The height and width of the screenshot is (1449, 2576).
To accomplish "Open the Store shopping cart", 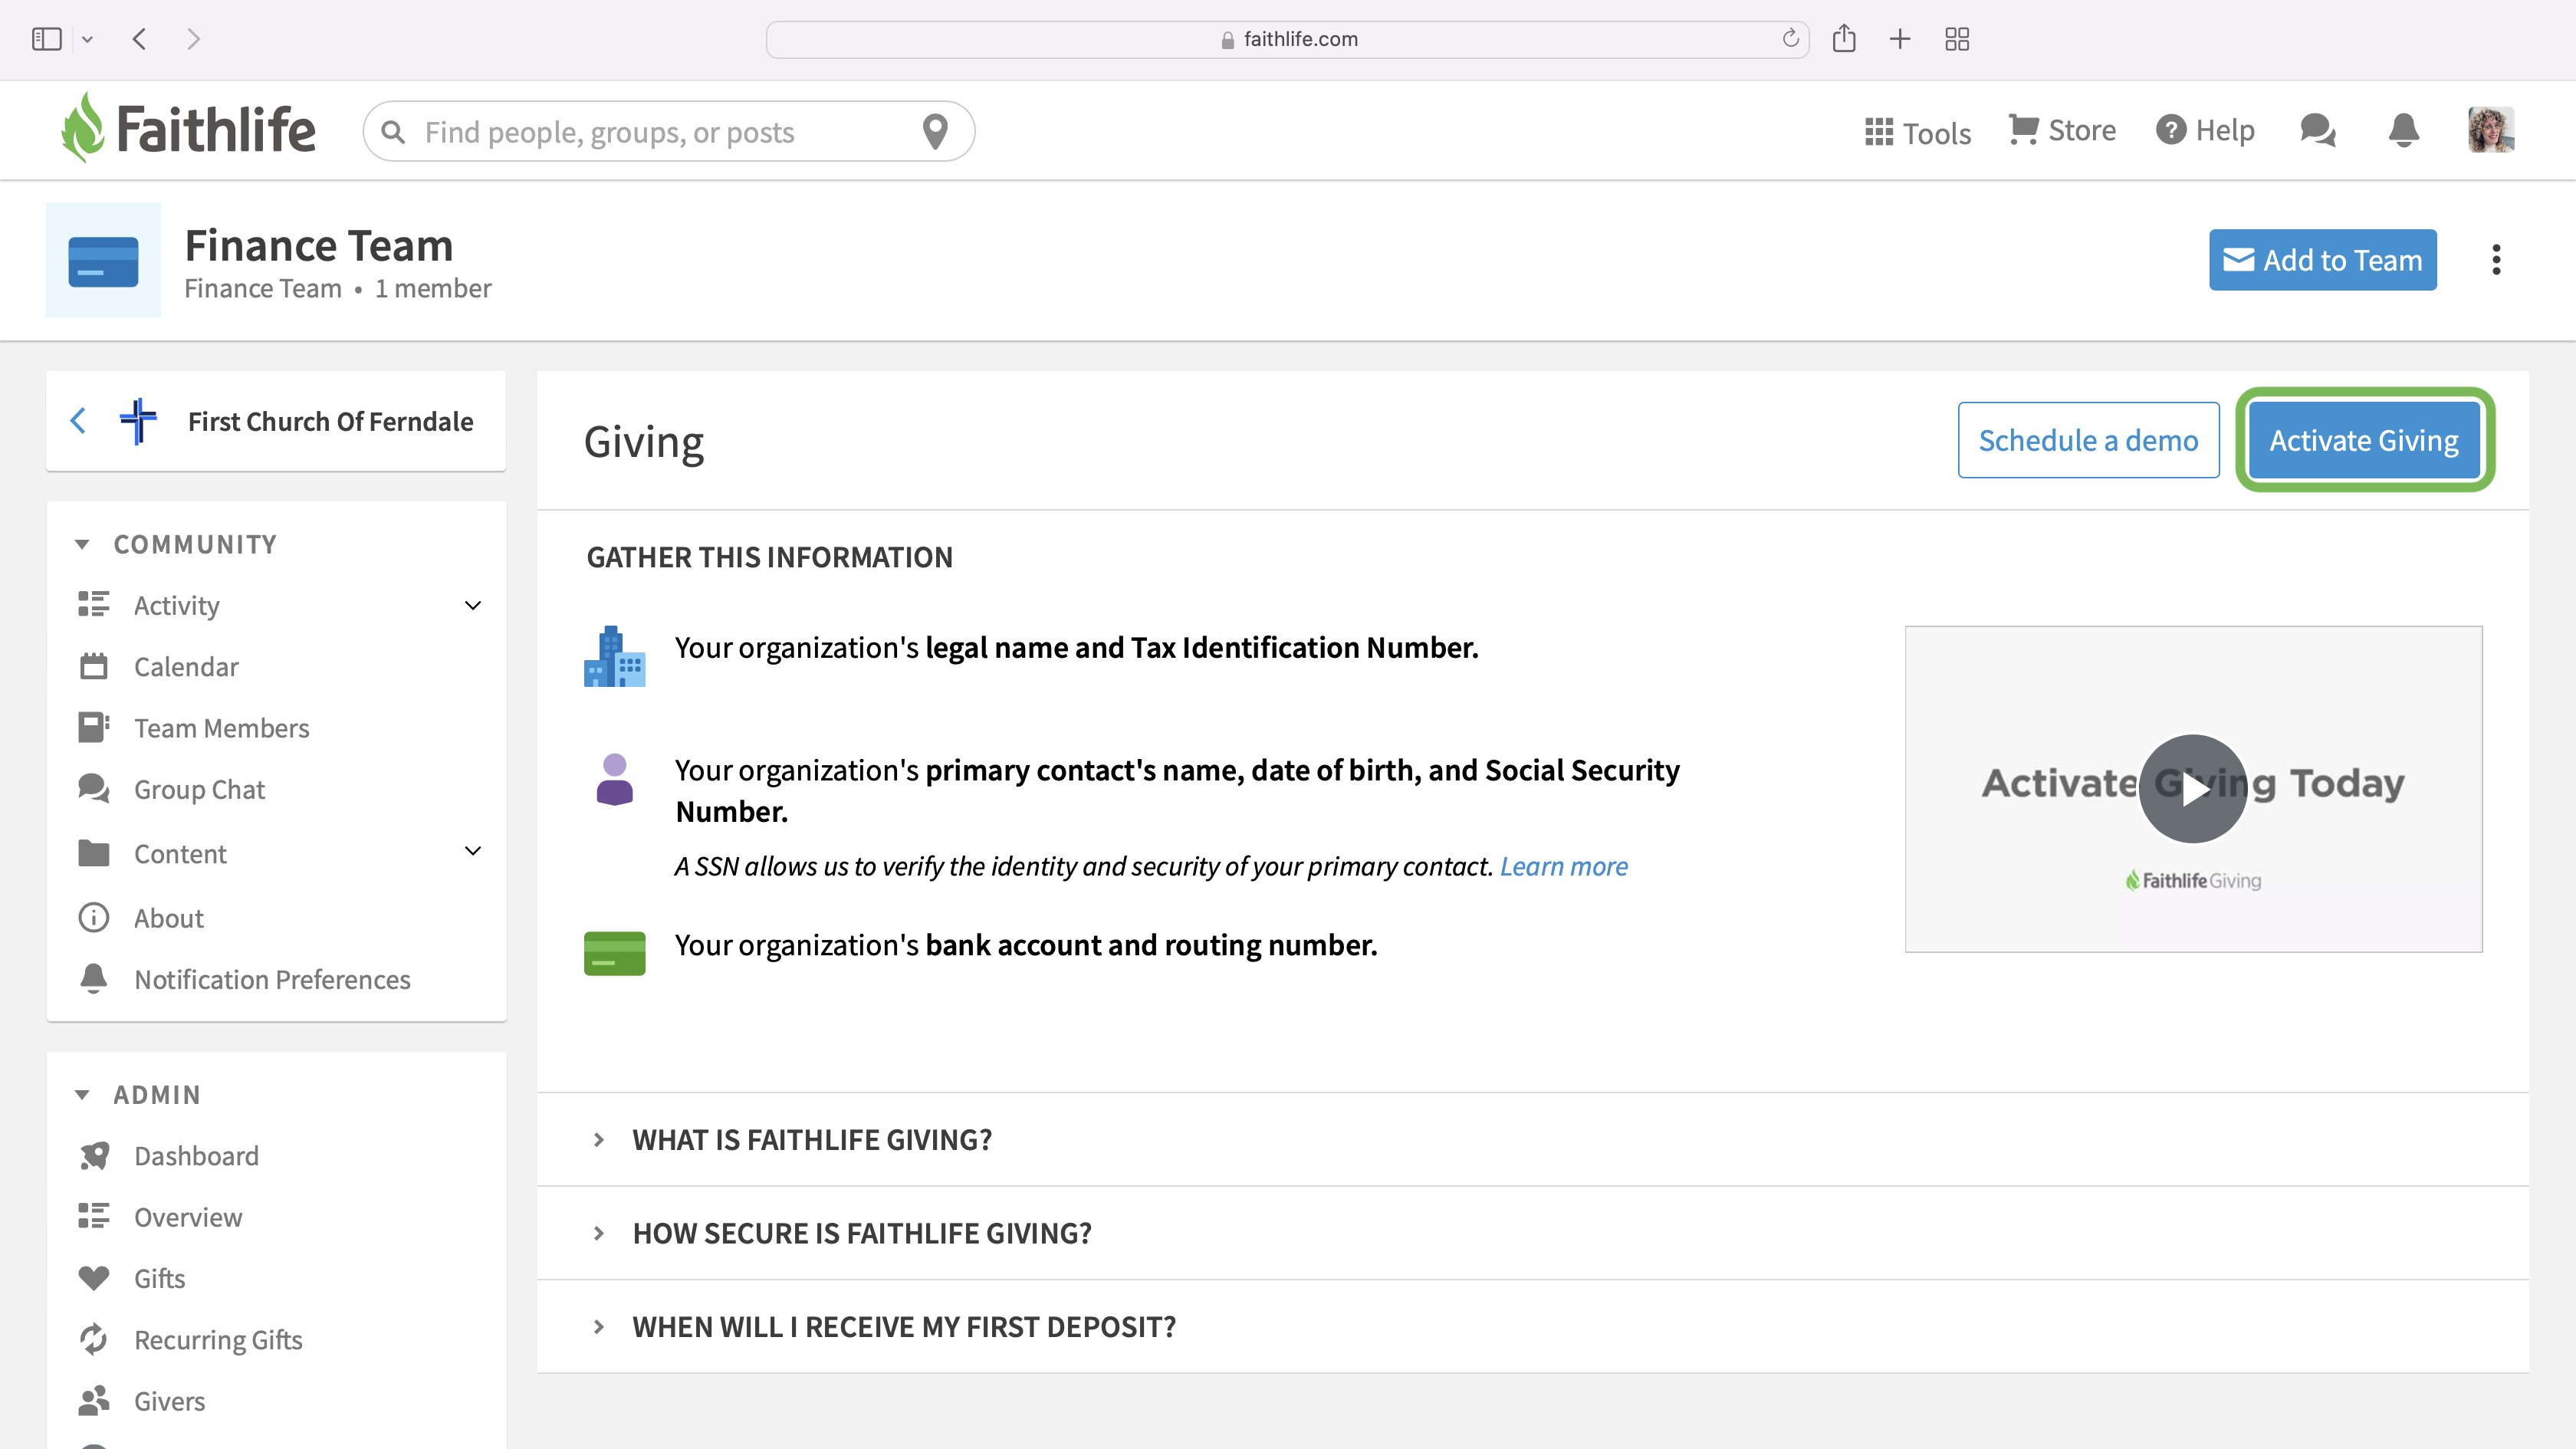I will pyautogui.click(x=2062, y=130).
